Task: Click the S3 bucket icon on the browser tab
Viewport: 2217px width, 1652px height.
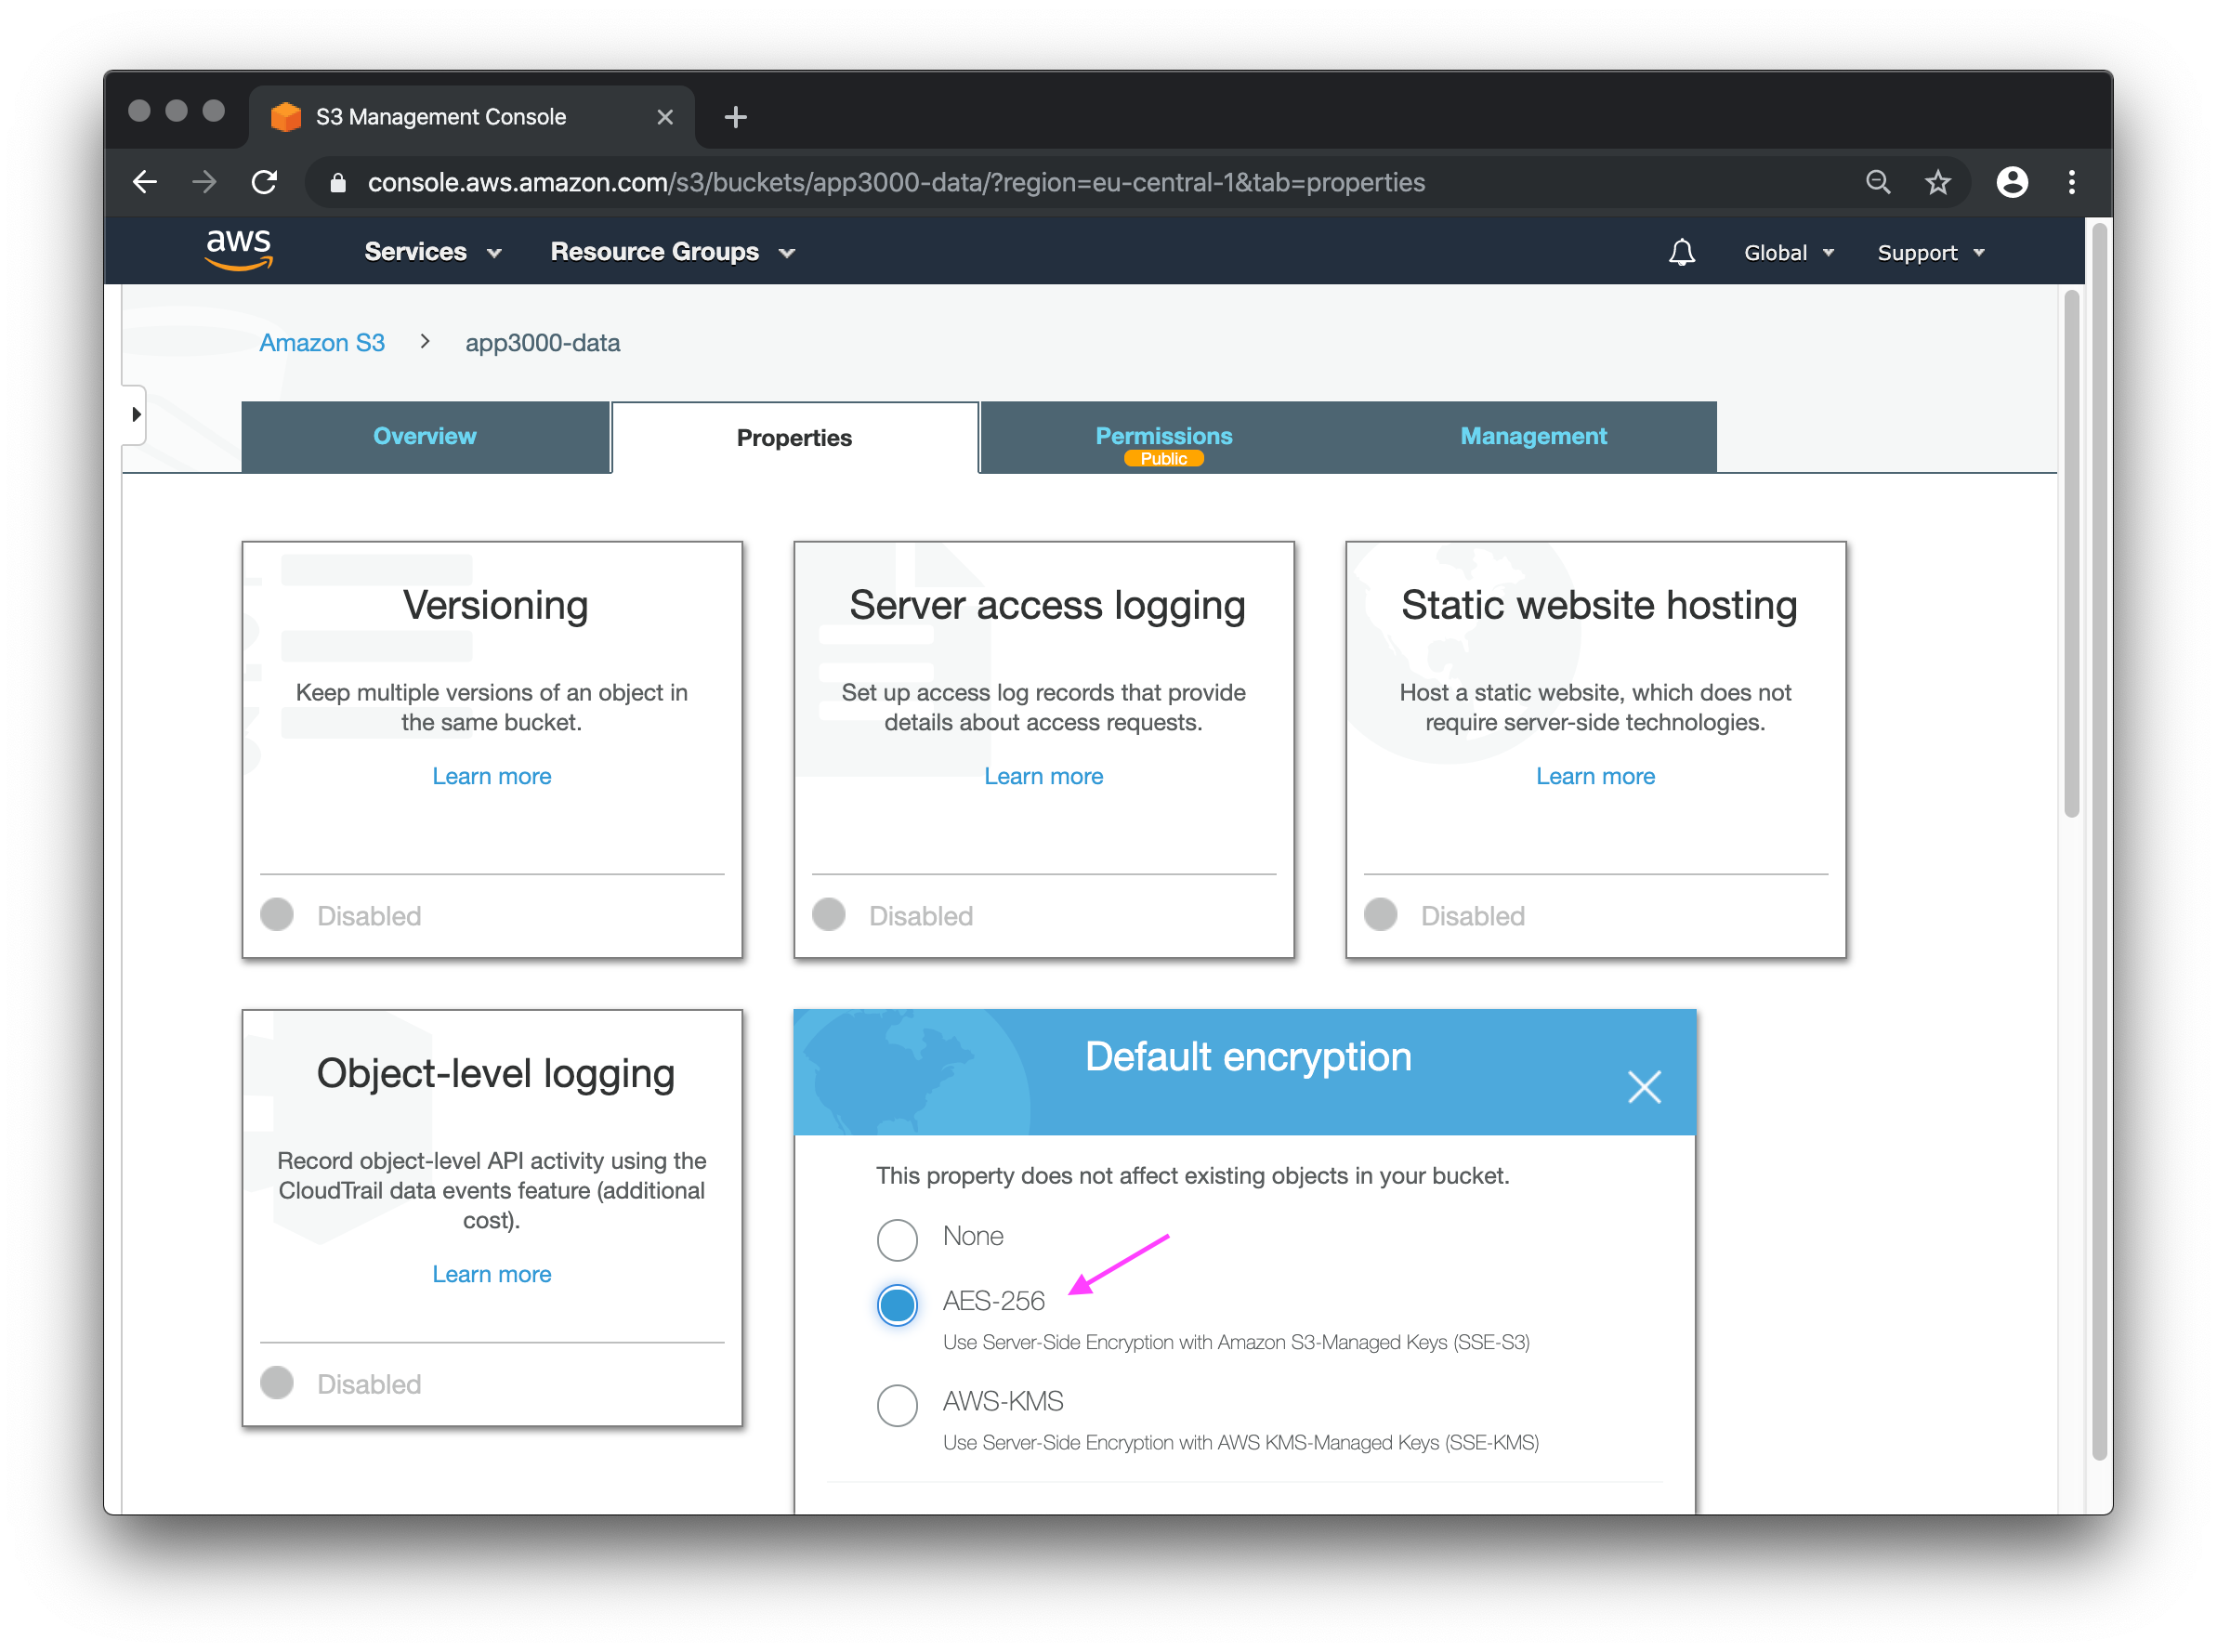Action: tap(287, 116)
